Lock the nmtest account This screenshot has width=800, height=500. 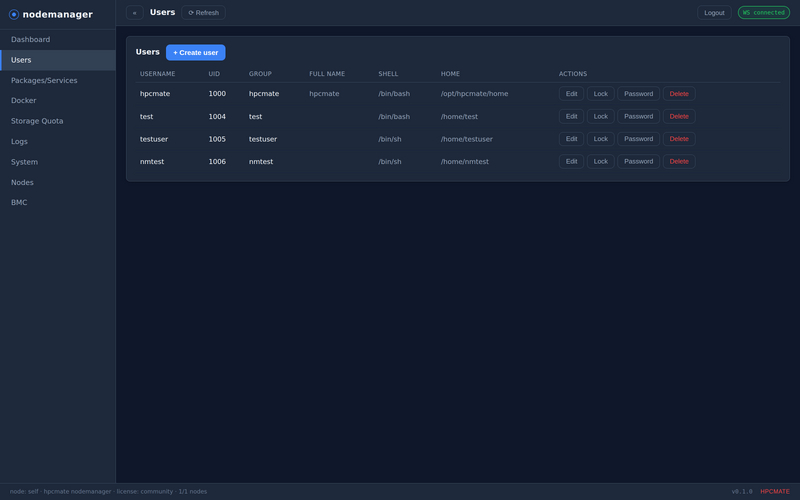point(601,161)
